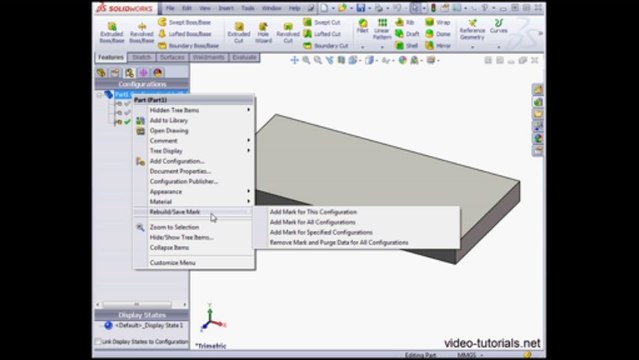Expand the Comment submenu arrow

pyautogui.click(x=248, y=140)
